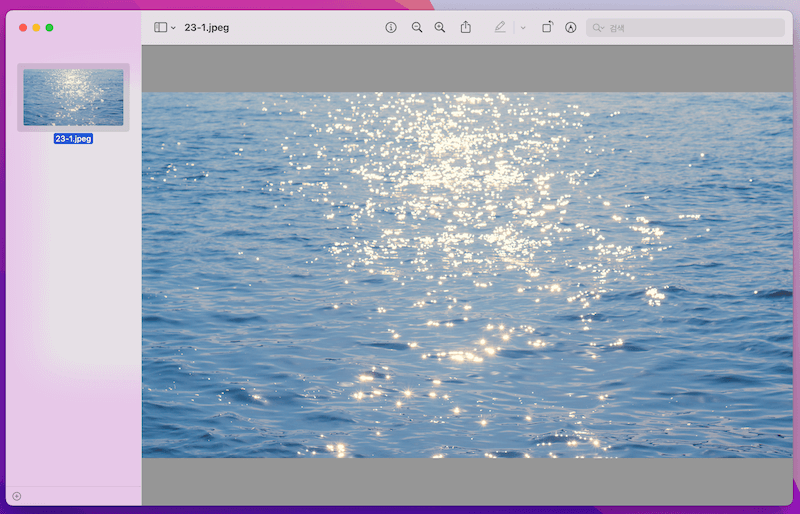The width and height of the screenshot is (800, 514).
Task: Zoom out of the image
Action: 417,28
